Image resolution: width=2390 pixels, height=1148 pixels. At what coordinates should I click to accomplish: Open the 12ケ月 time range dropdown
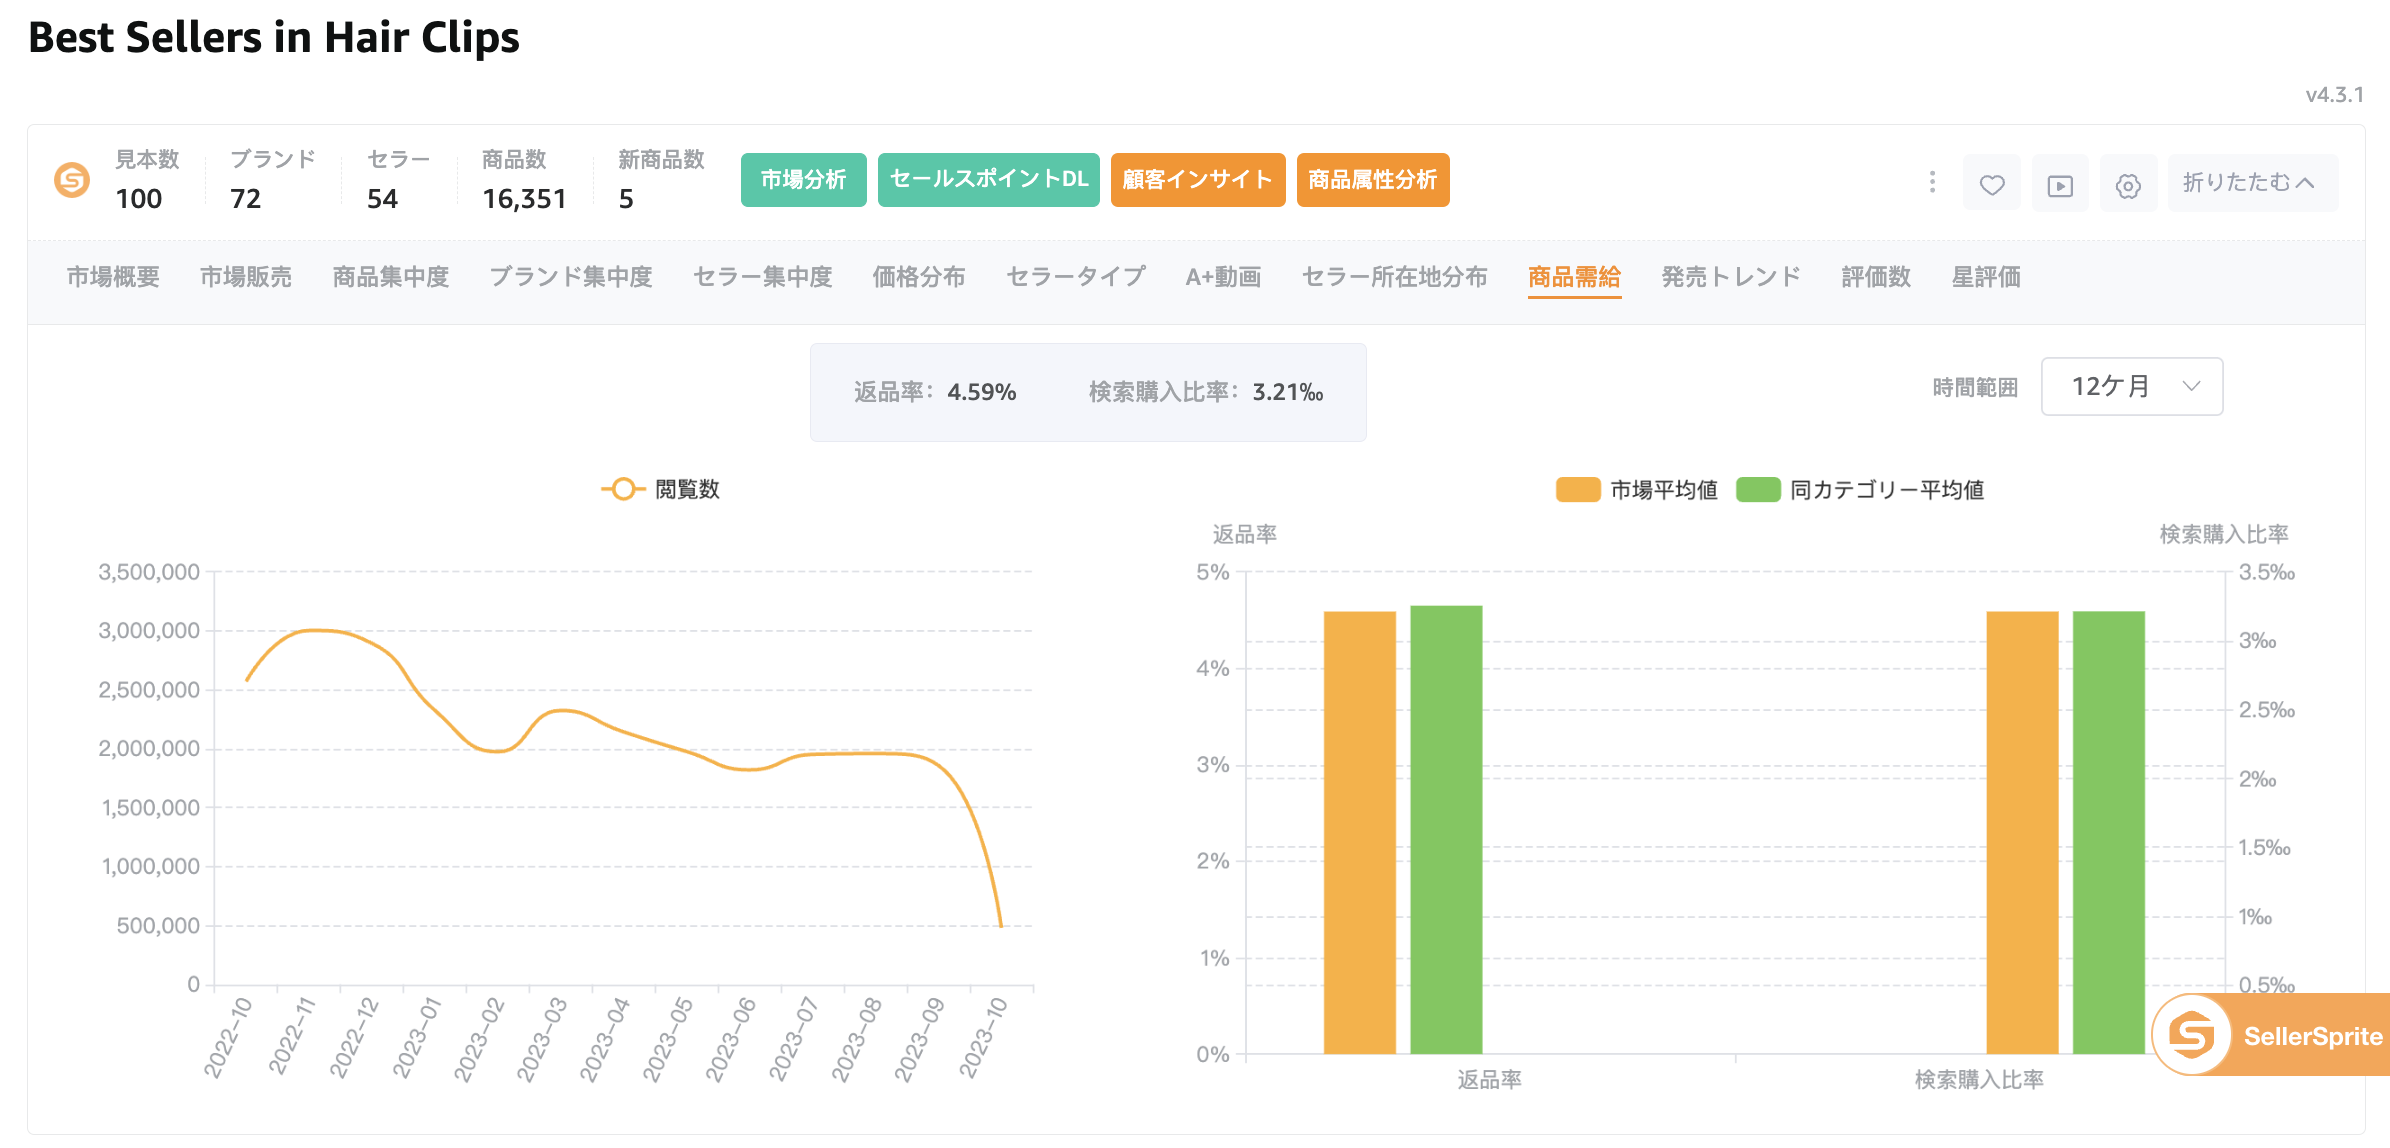pyautogui.click(x=2132, y=386)
